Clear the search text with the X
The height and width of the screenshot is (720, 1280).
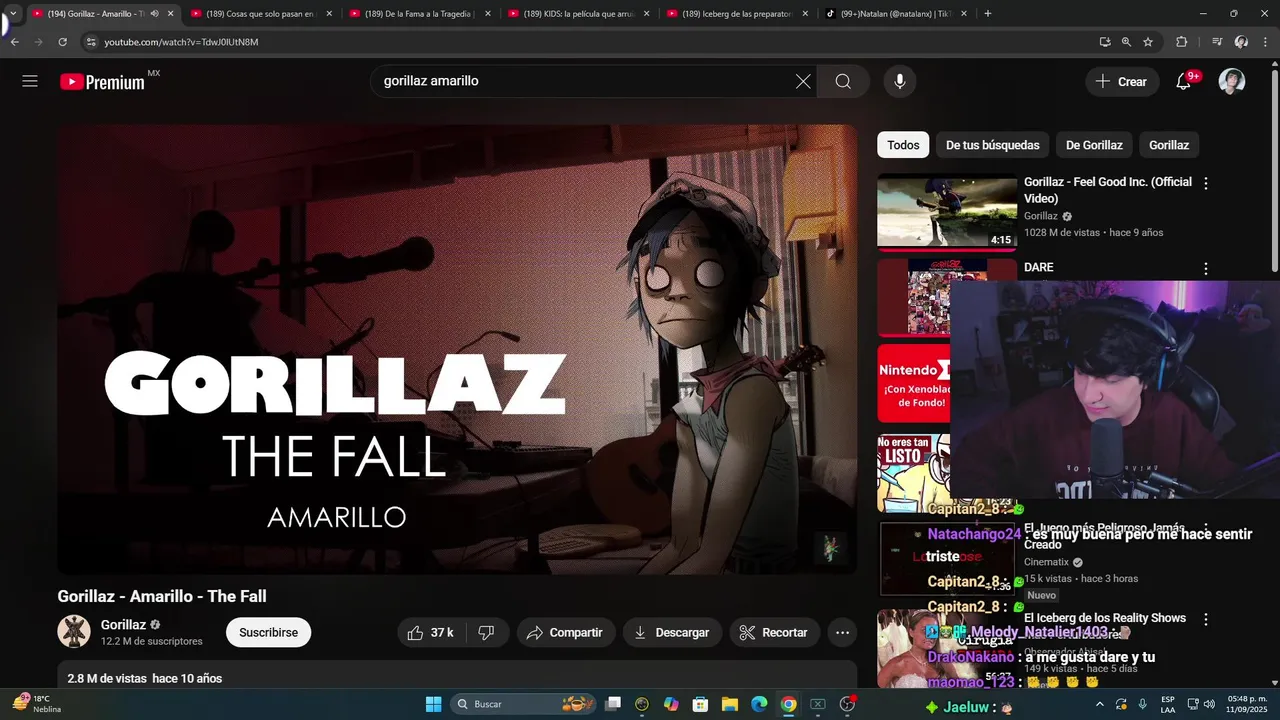(803, 82)
